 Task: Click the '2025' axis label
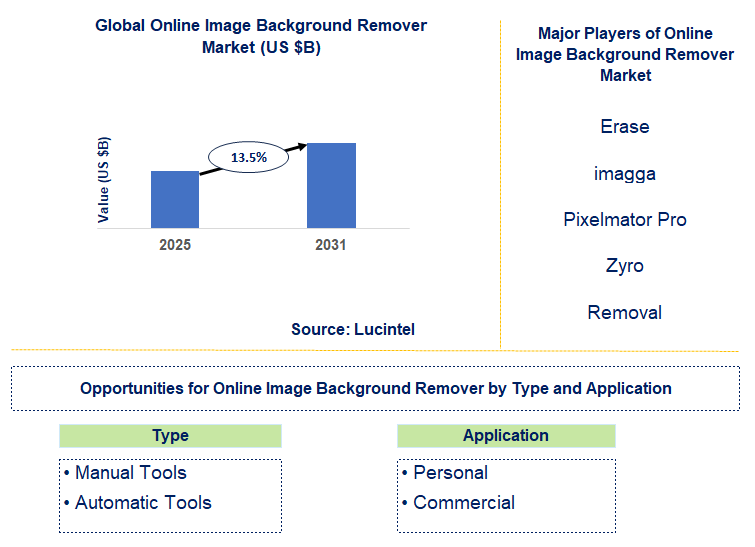175,245
